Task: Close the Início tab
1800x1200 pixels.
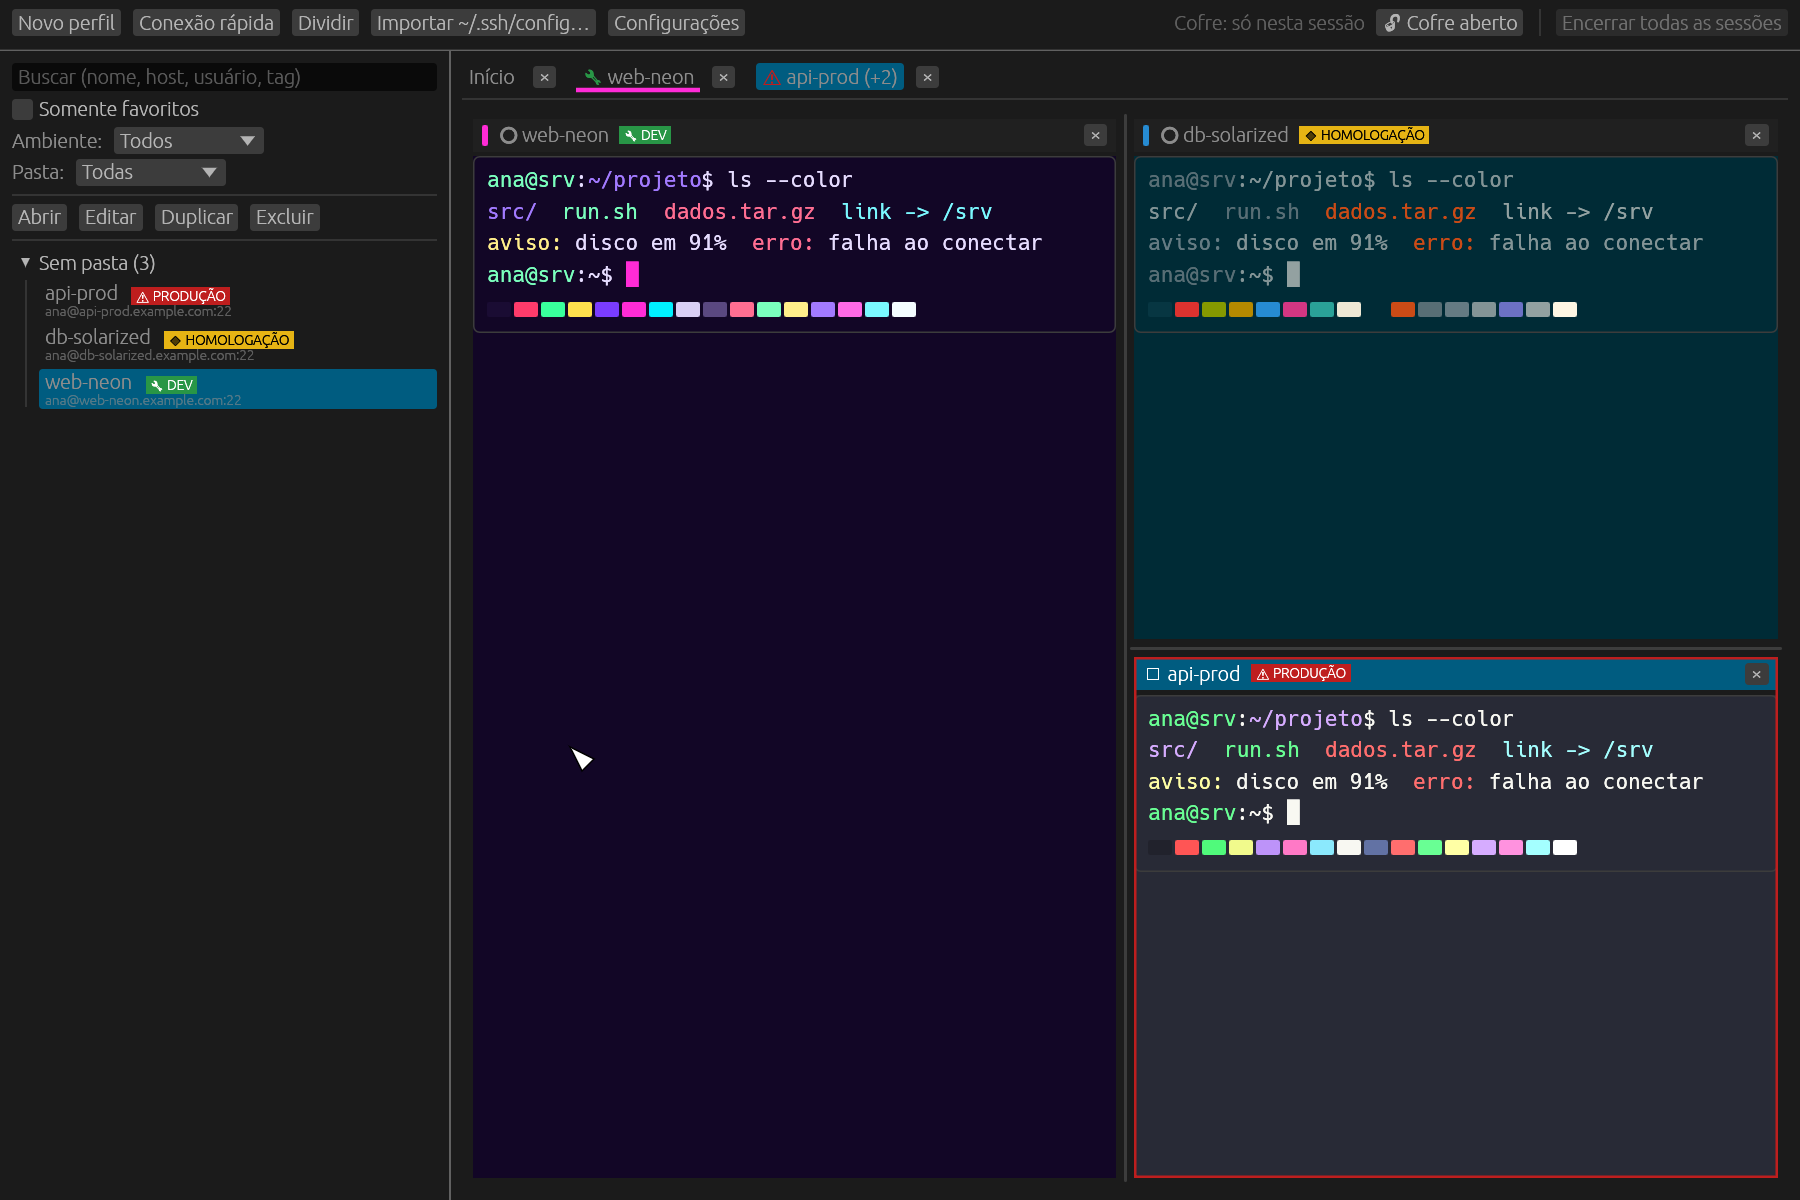Action: point(544,77)
